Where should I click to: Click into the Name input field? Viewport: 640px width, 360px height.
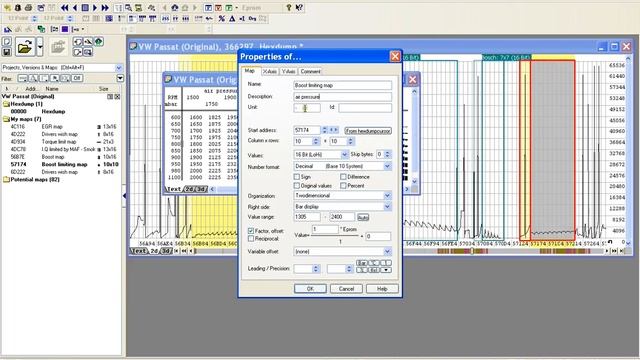point(342,85)
